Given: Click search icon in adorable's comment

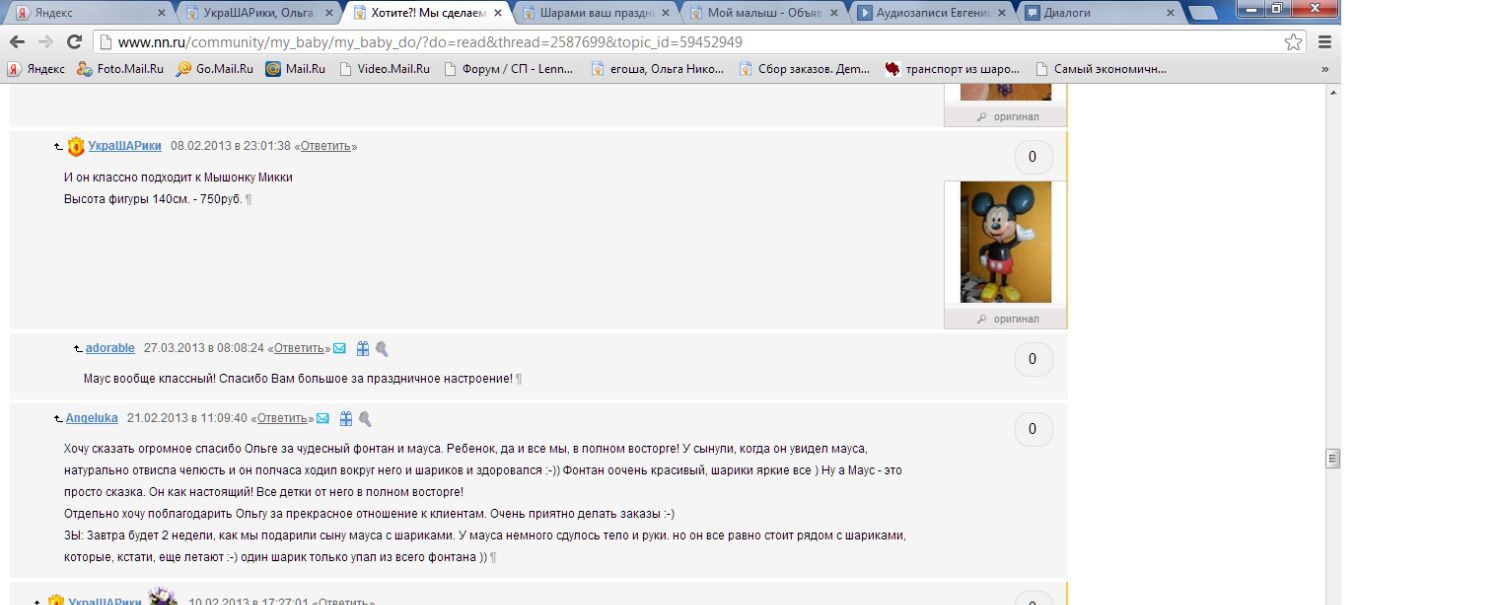Looking at the screenshot, I should point(381,348).
